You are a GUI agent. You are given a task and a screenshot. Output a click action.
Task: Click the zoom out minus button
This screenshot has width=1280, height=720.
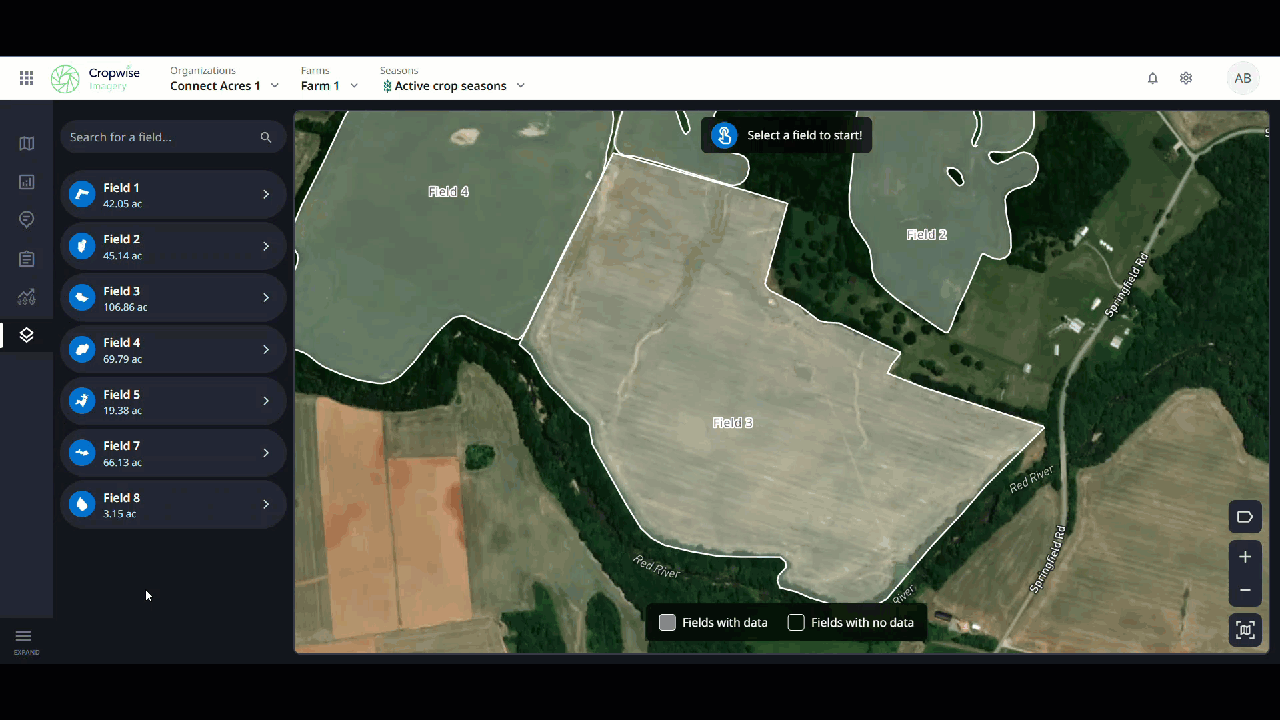[x=1245, y=590]
